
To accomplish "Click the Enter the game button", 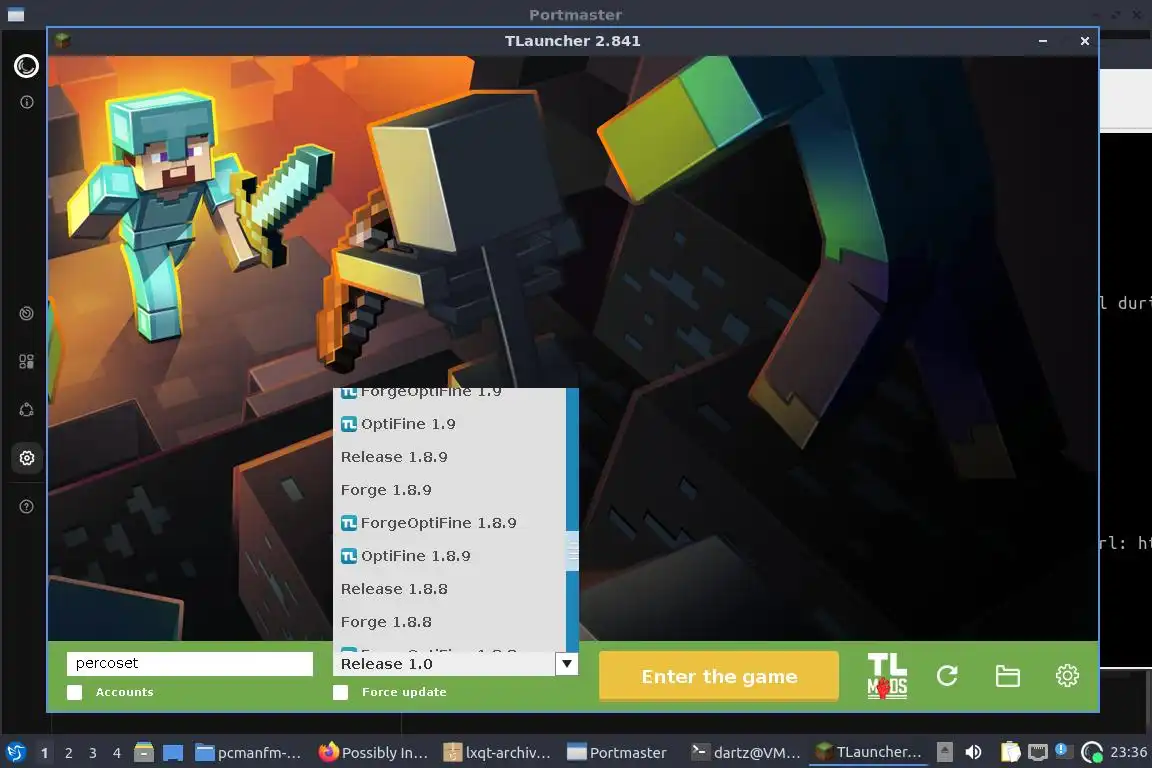I will (719, 675).
